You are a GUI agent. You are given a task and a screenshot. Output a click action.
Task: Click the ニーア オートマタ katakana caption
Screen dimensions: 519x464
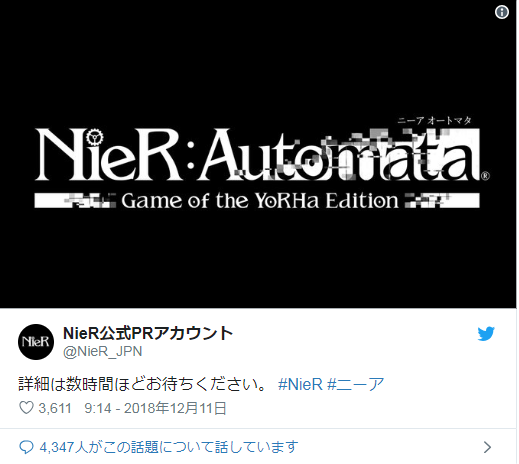tap(434, 120)
